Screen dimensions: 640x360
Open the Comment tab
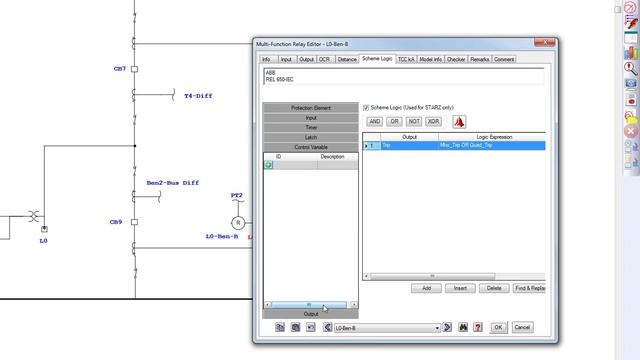point(504,59)
